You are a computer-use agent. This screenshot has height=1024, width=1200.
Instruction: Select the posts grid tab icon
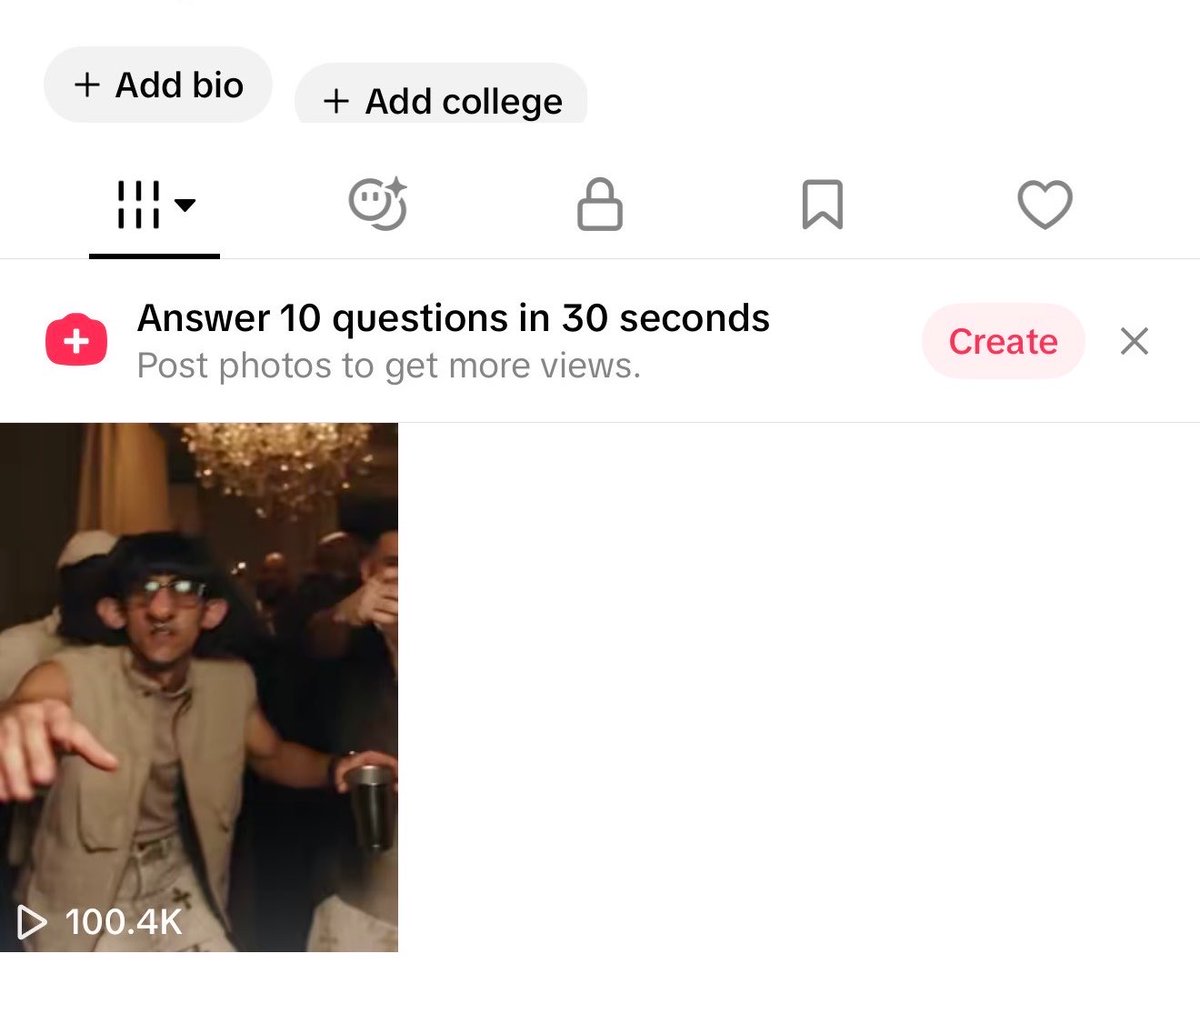click(139, 205)
